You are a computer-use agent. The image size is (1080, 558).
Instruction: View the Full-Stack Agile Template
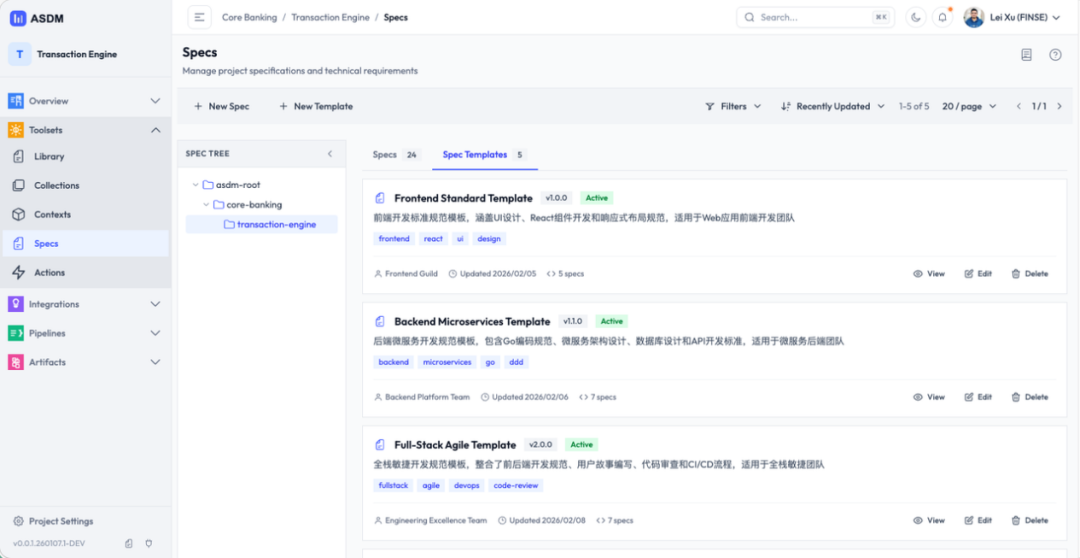pyautogui.click(x=929, y=520)
